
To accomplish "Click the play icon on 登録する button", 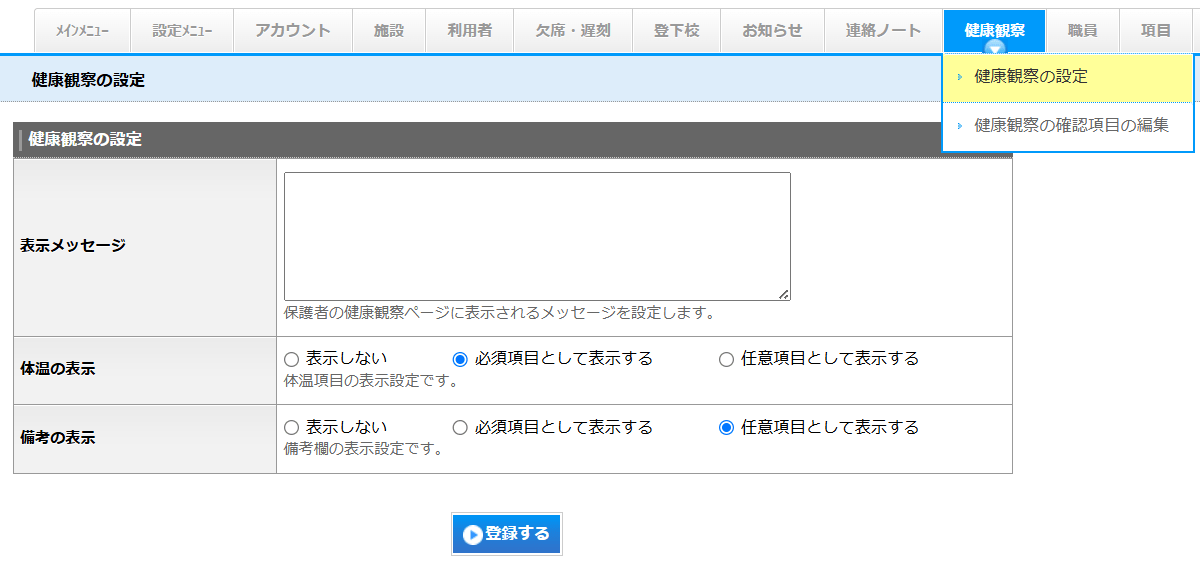I will tap(473, 535).
